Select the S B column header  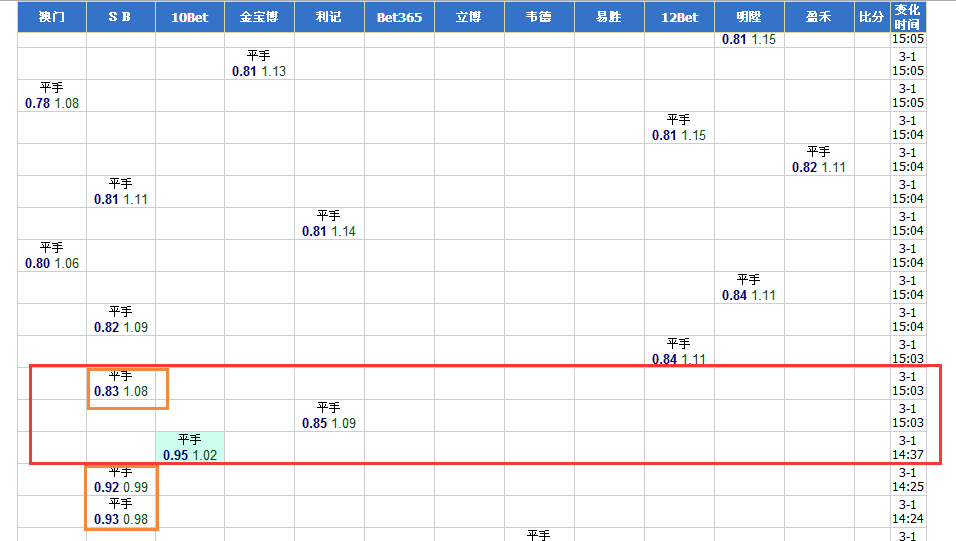(121, 17)
